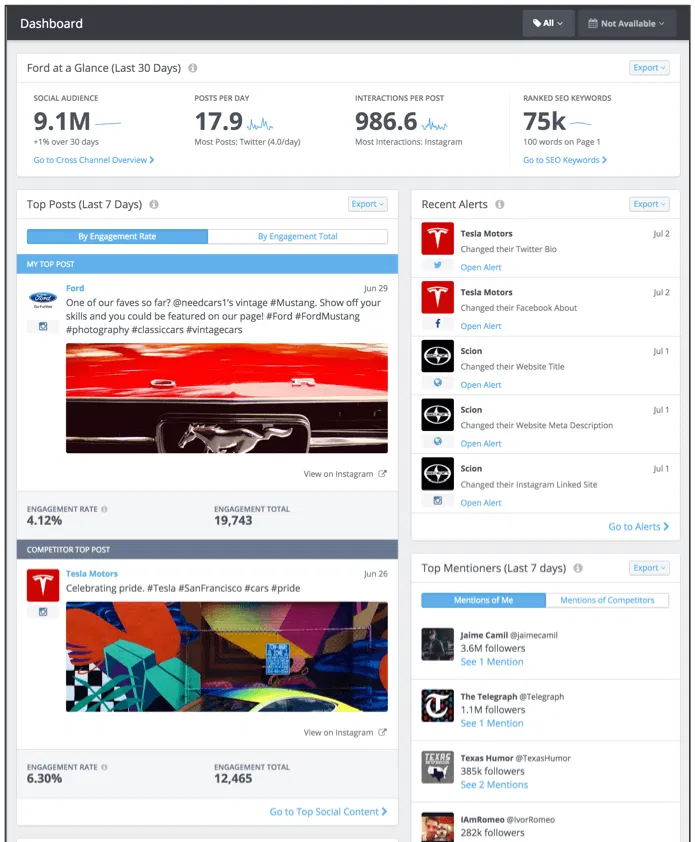
Task: Open the Export menu in Top Posts
Action: pyautogui.click(x=367, y=204)
